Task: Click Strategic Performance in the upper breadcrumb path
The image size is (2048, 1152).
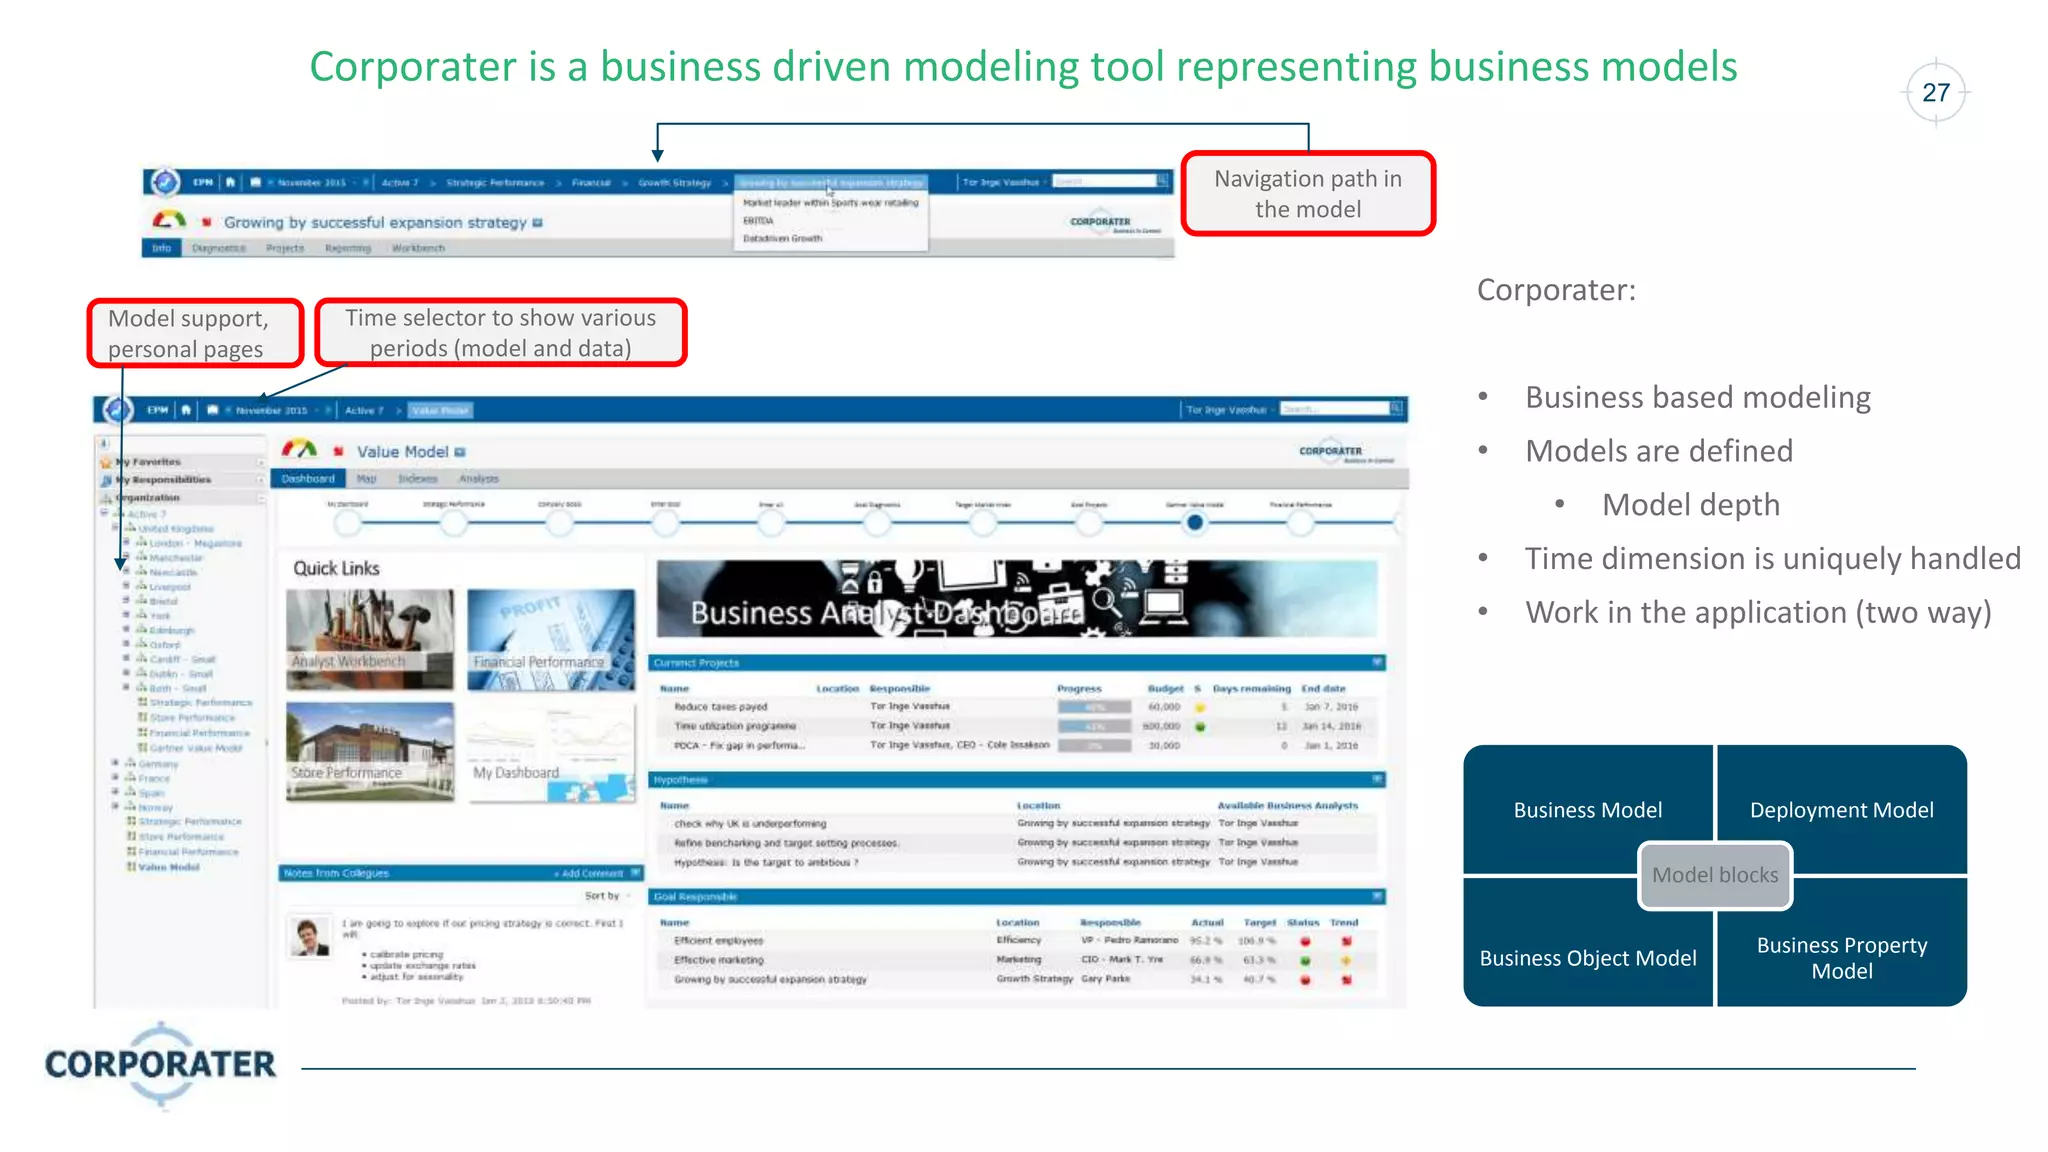Action: tap(495, 183)
